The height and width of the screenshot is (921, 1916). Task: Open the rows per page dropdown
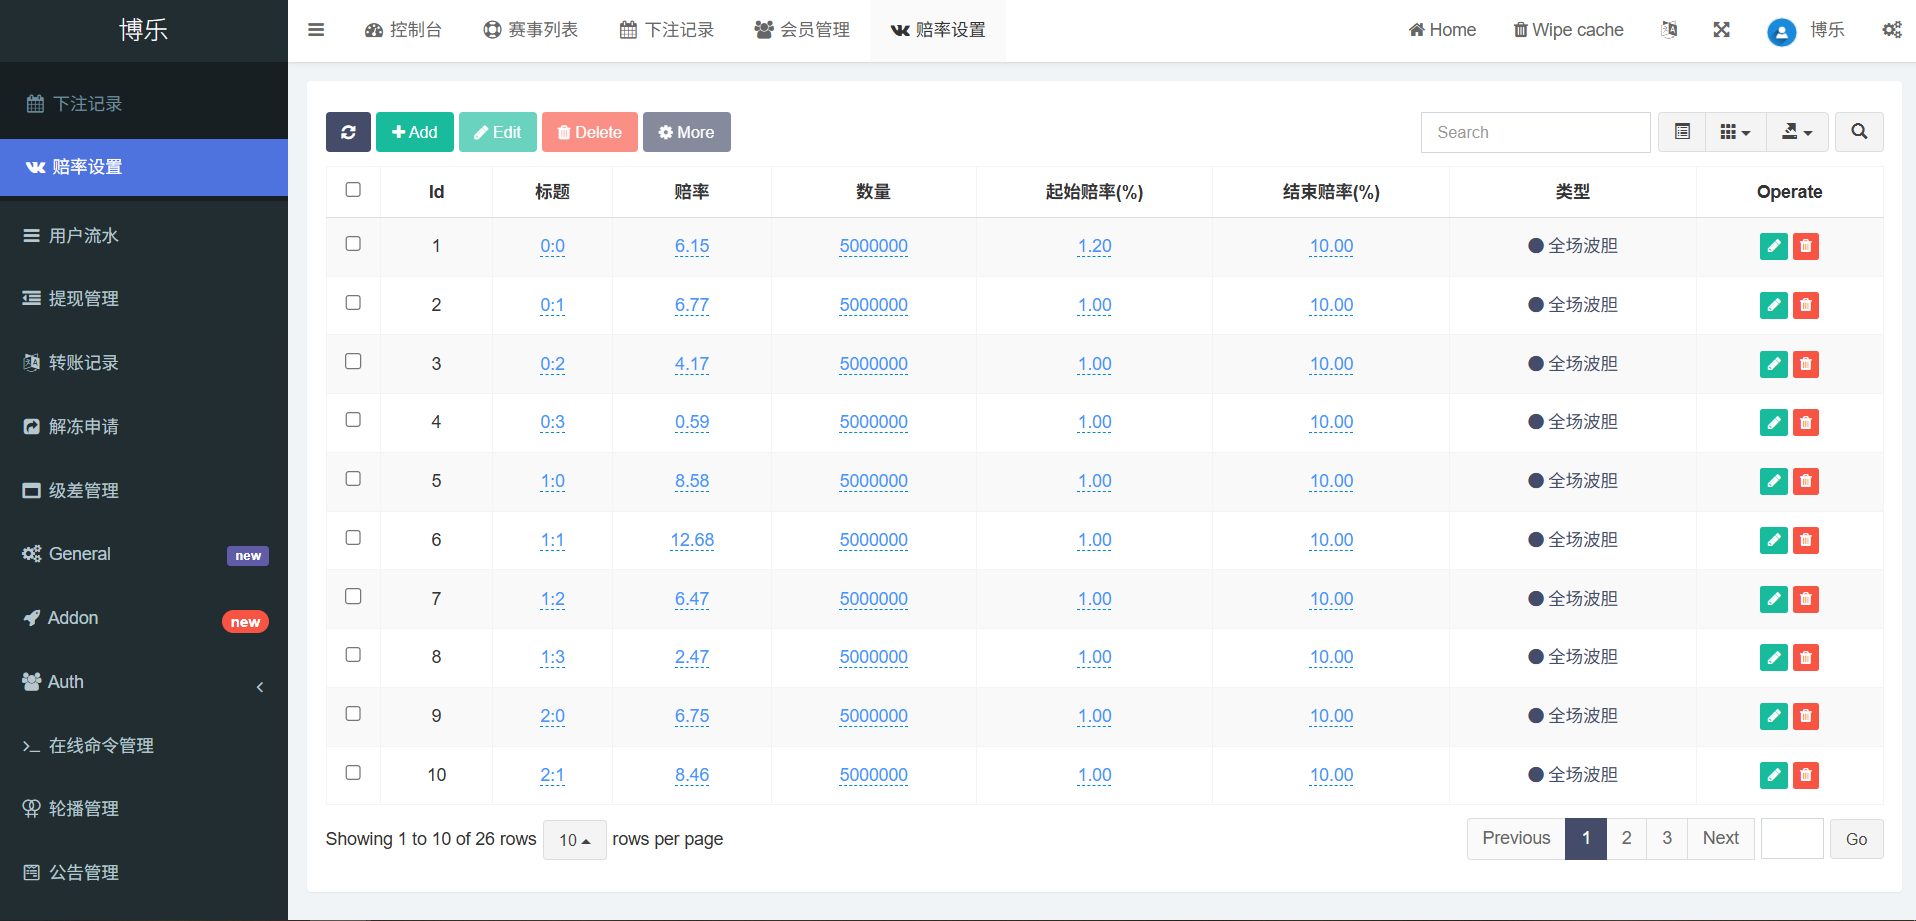pos(574,840)
